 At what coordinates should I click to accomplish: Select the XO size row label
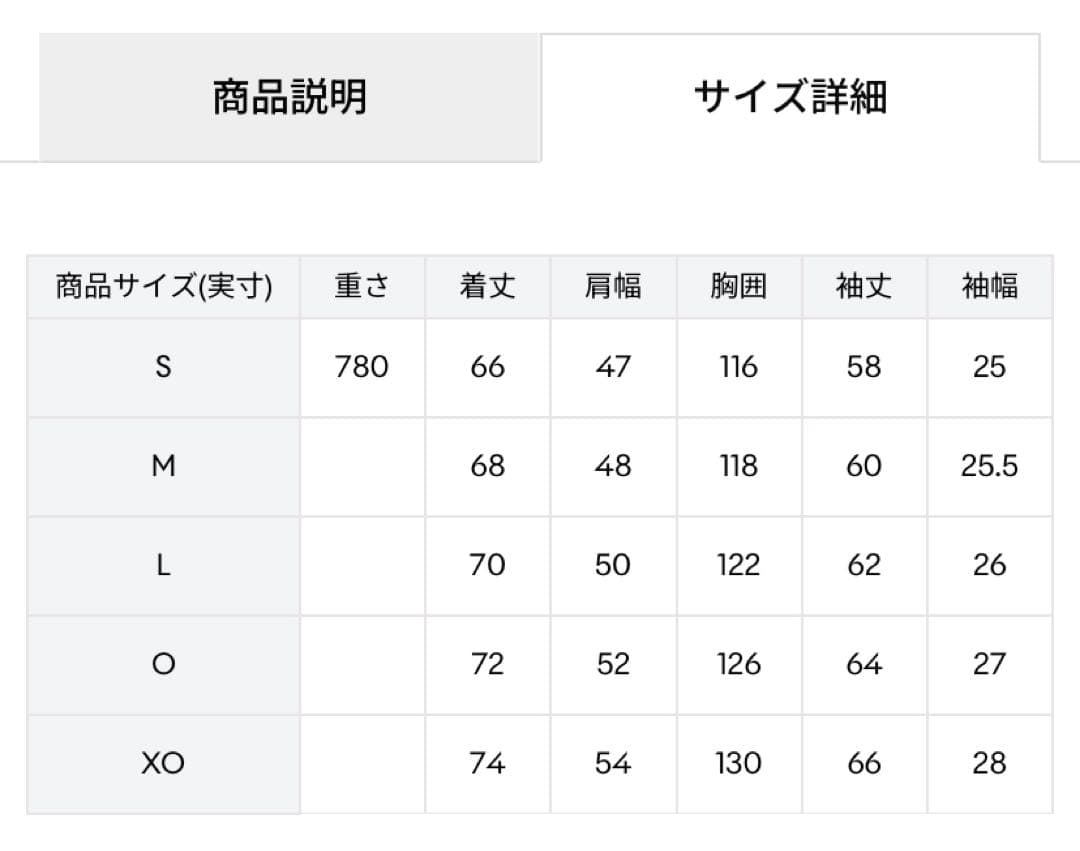(x=164, y=763)
